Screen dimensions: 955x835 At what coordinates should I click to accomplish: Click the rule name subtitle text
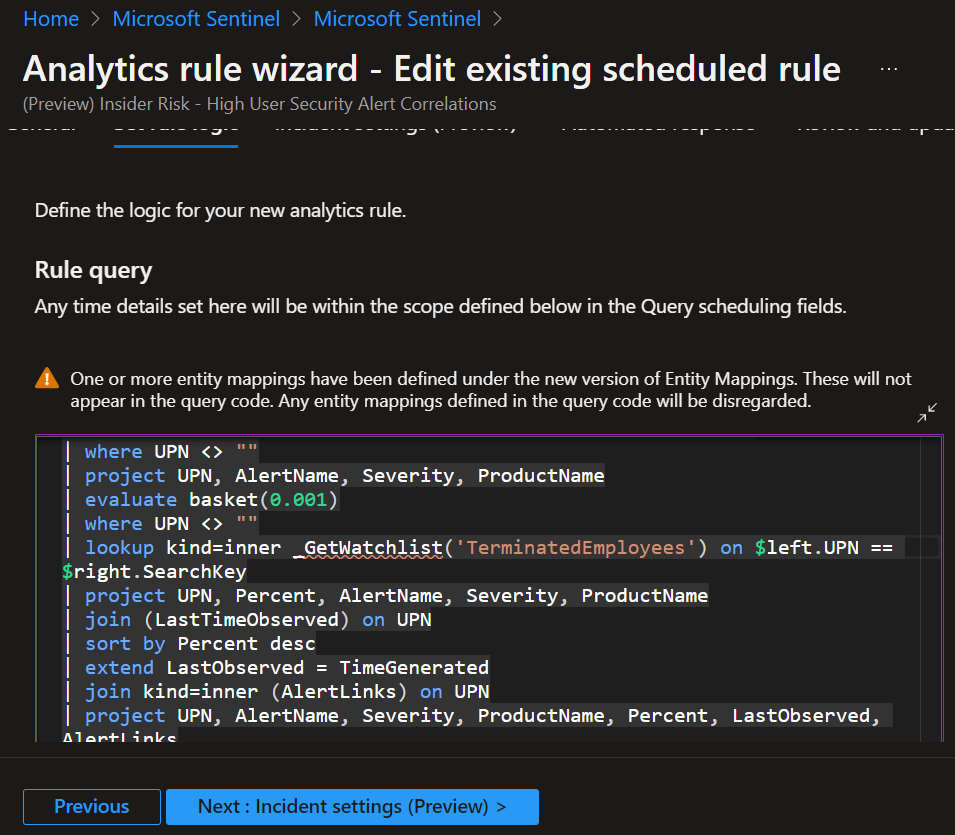pos(259,104)
